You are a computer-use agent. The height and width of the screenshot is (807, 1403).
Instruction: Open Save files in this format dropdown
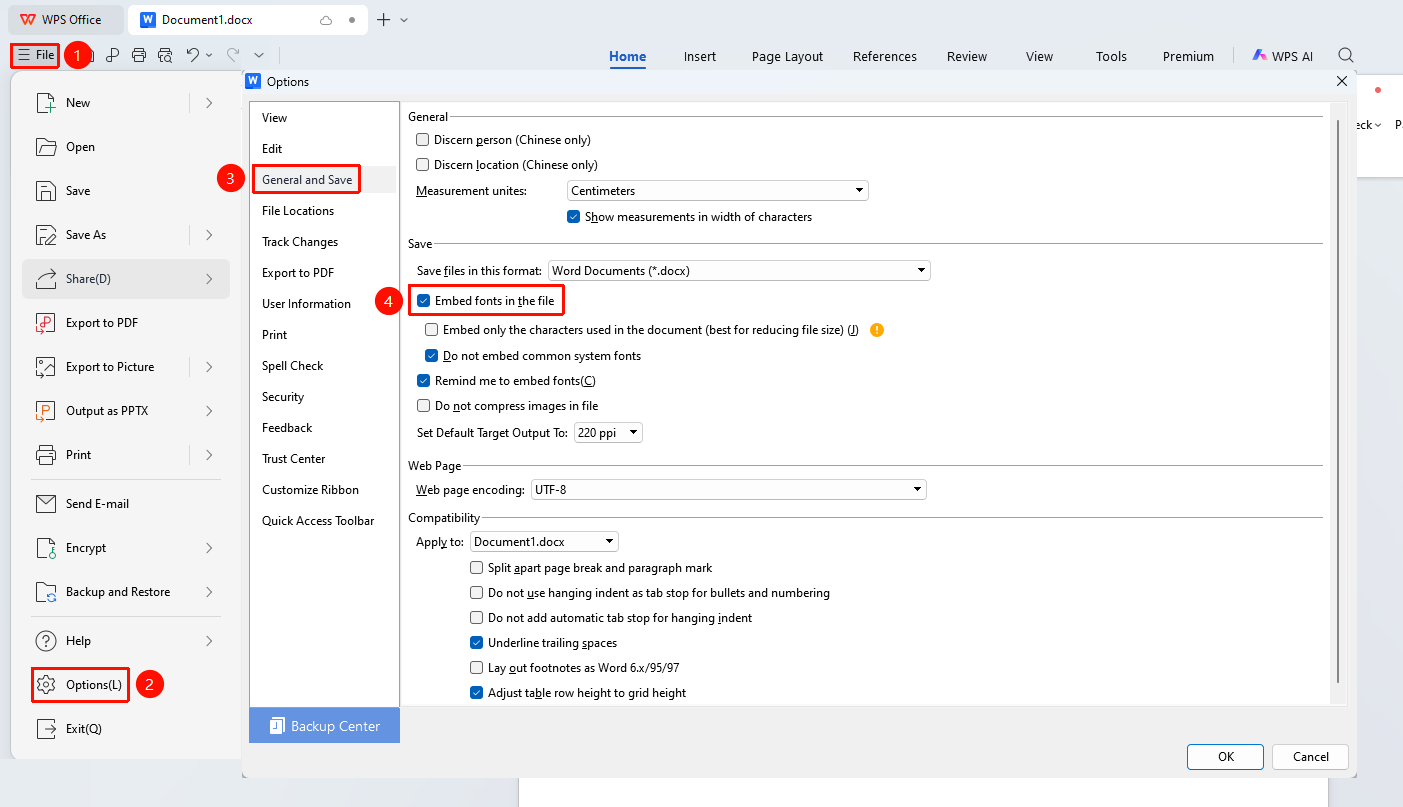(739, 270)
